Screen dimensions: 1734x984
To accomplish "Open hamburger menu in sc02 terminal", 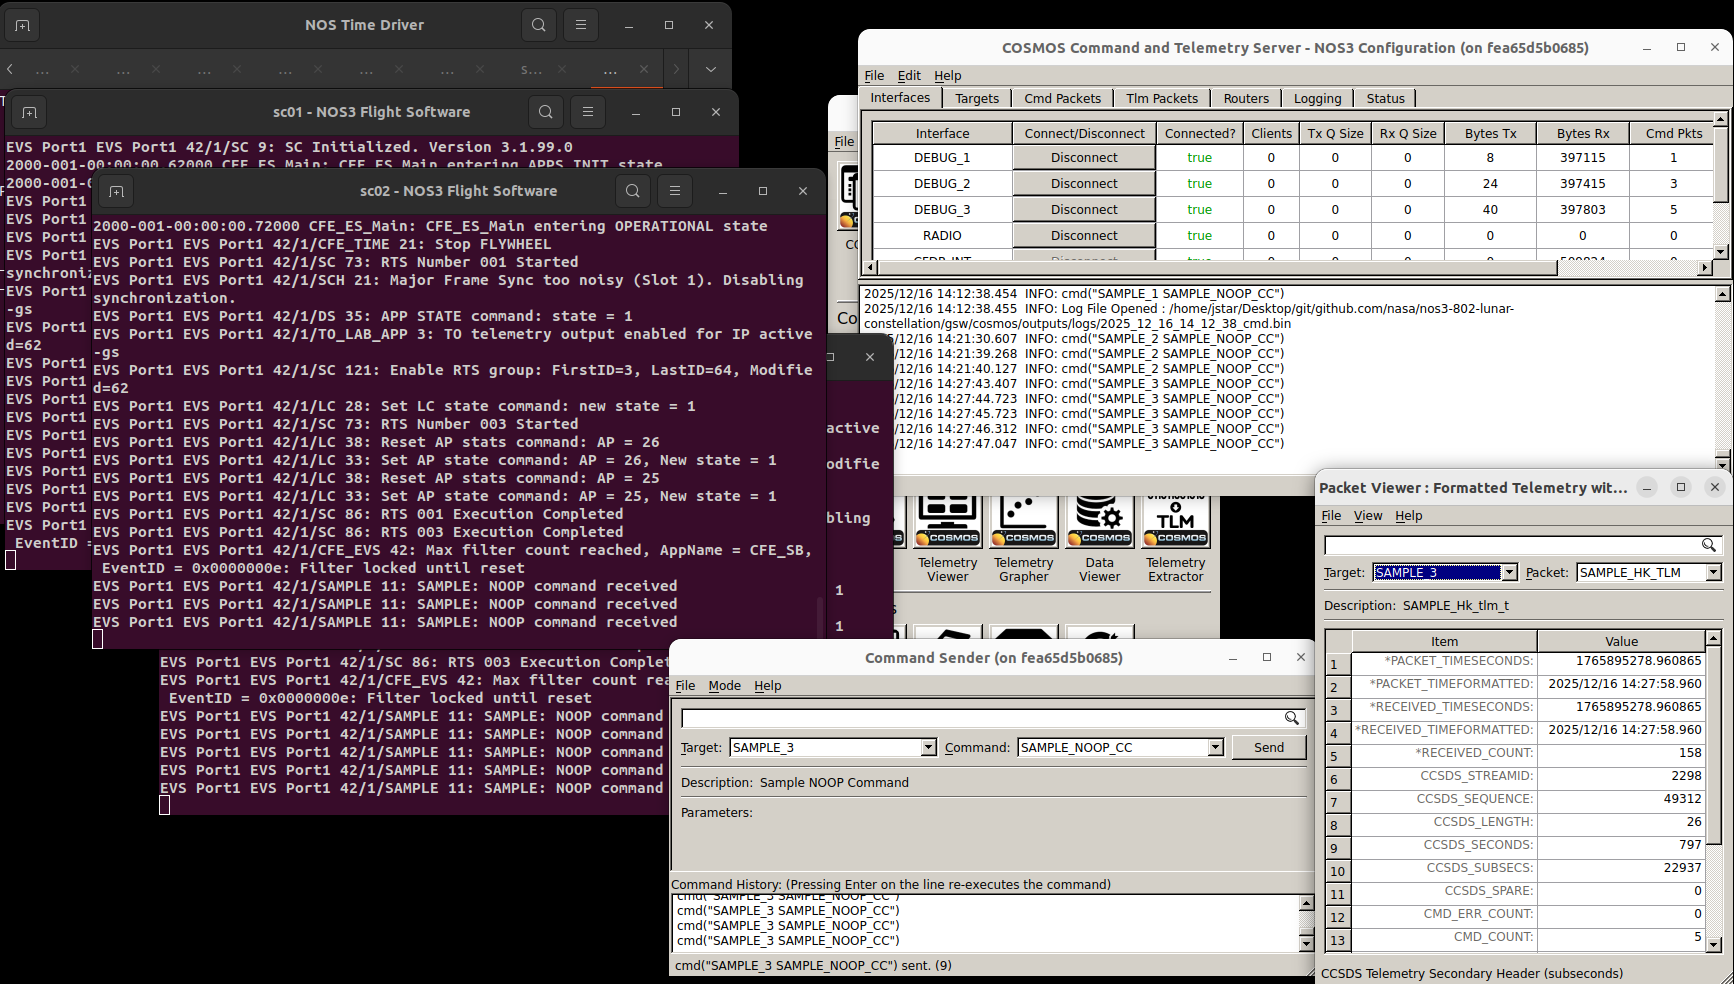I will [675, 191].
